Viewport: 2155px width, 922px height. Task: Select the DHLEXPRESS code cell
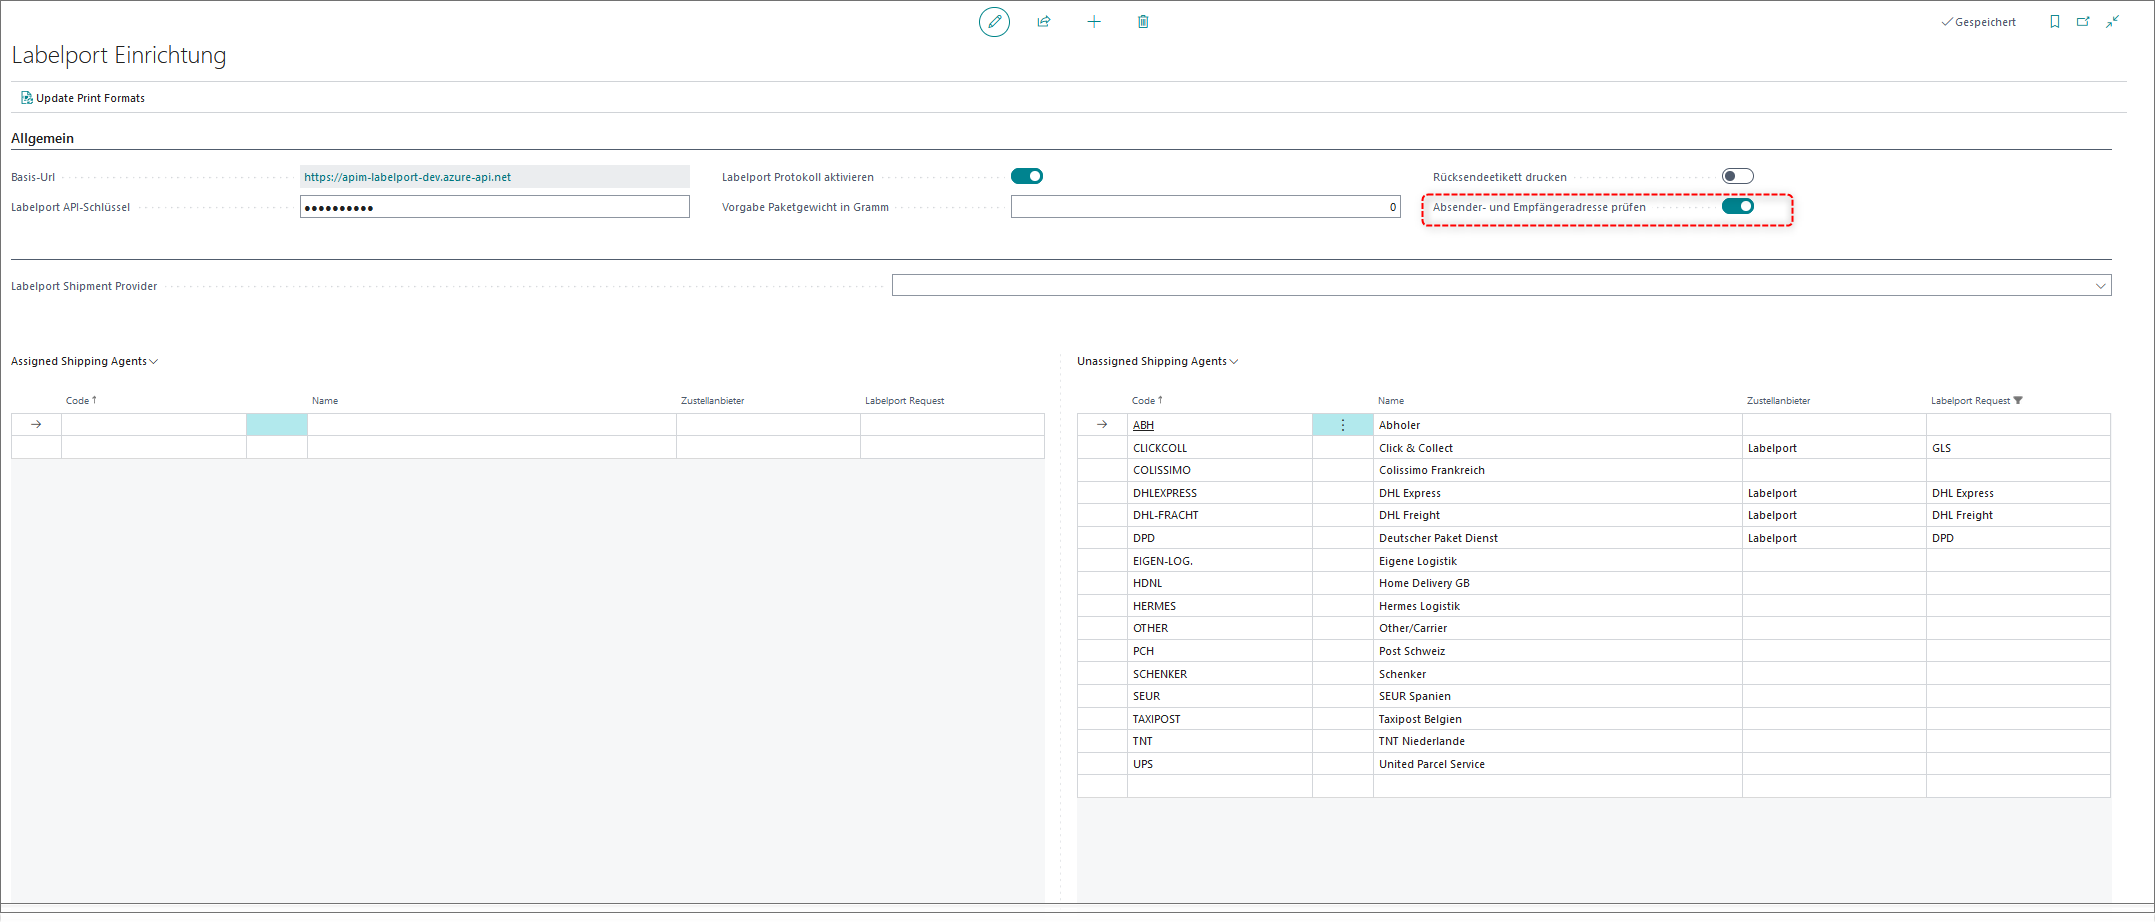click(x=1220, y=493)
